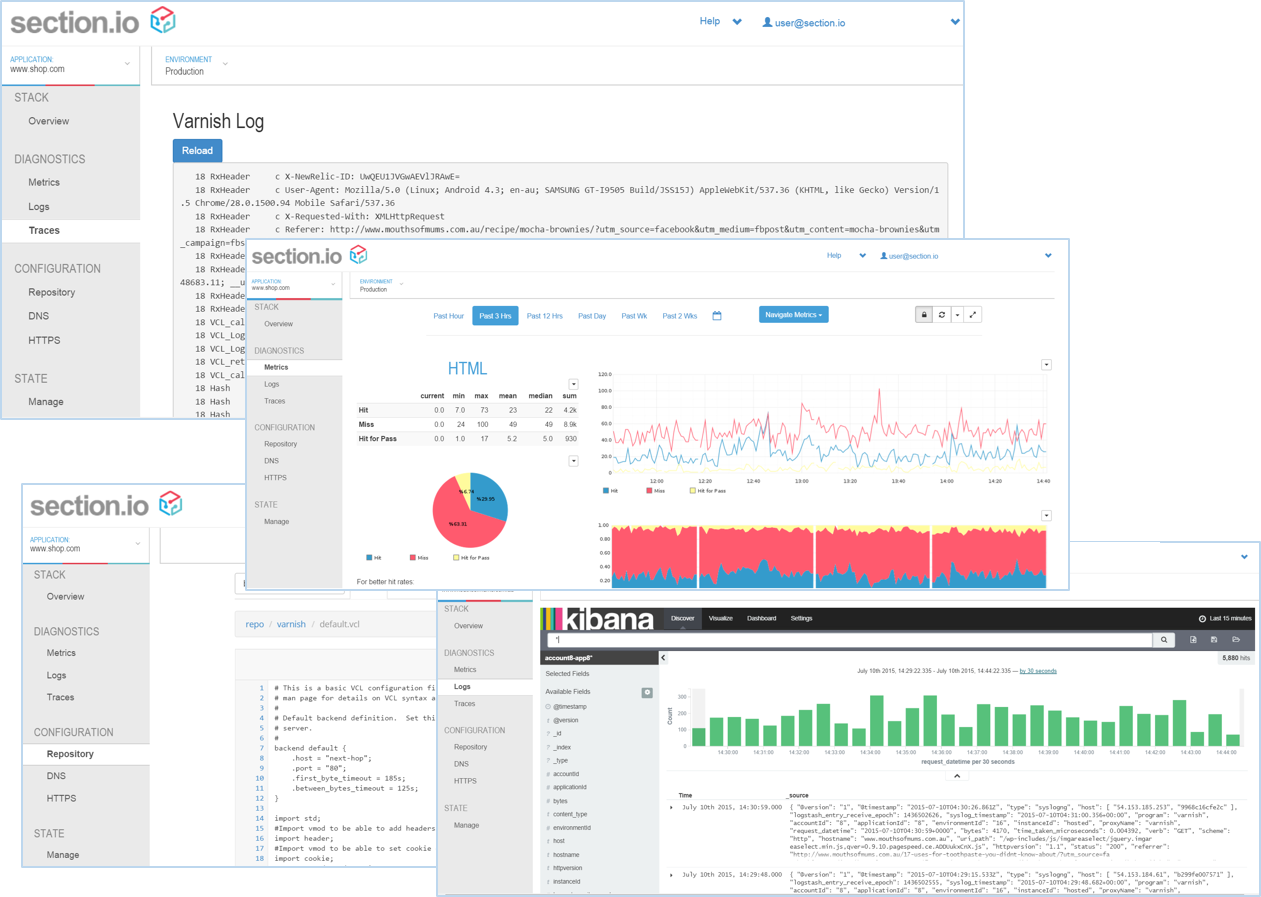Open the Application dropdown in the Repository window
The width and height of the screenshot is (1261, 897).
[85, 545]
